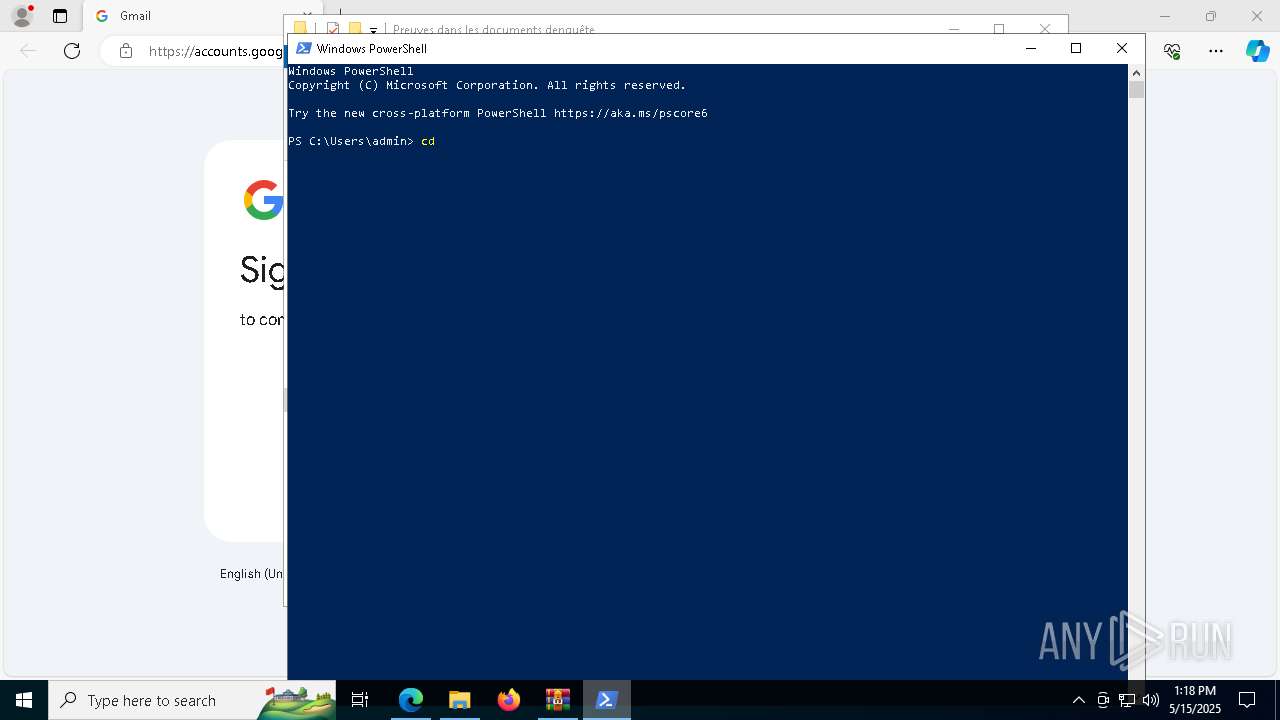This screenshot has width=1280, height=720.
Task: Click the typed 'cd' command
Action: pos(428,141)
